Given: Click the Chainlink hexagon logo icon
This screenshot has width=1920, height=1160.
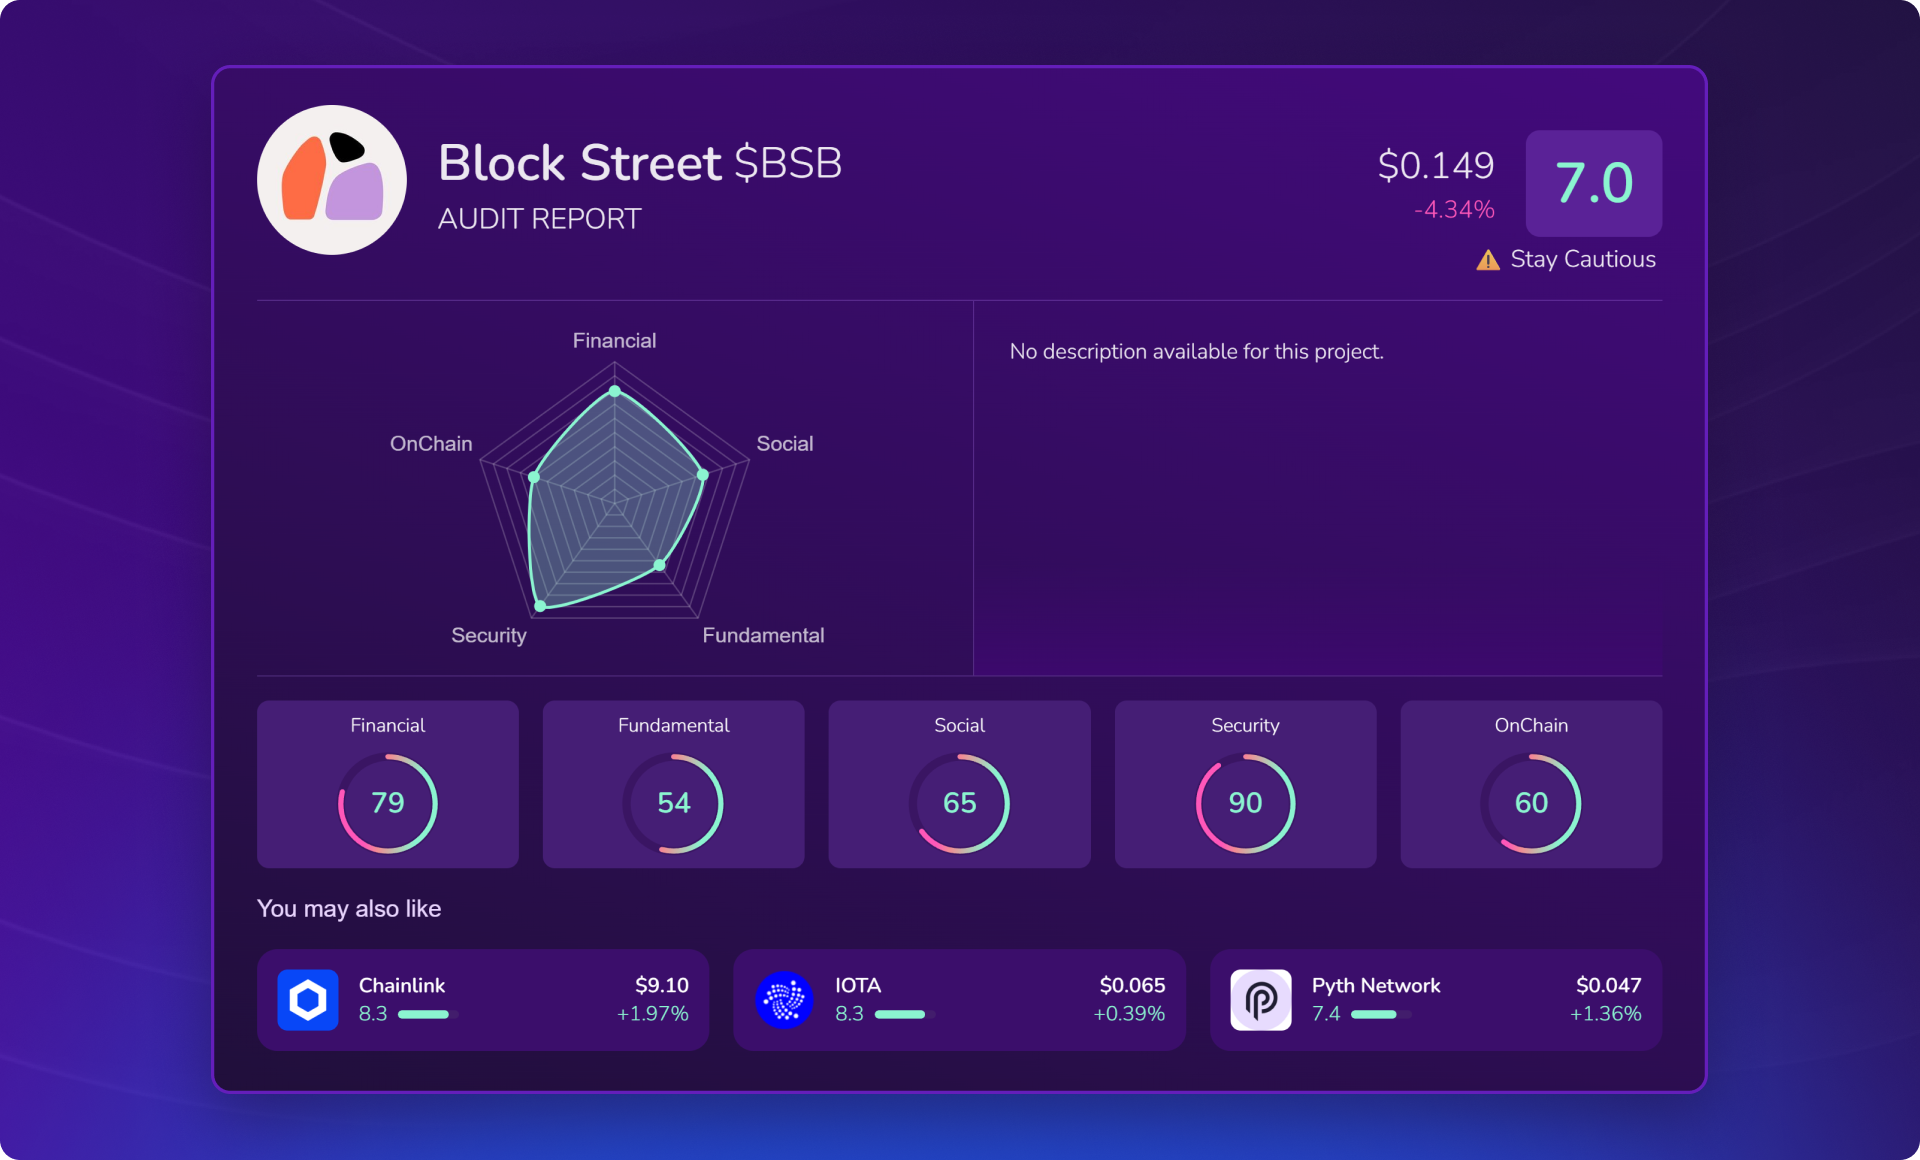Looking at the screenshot, I should click(308, 999).
